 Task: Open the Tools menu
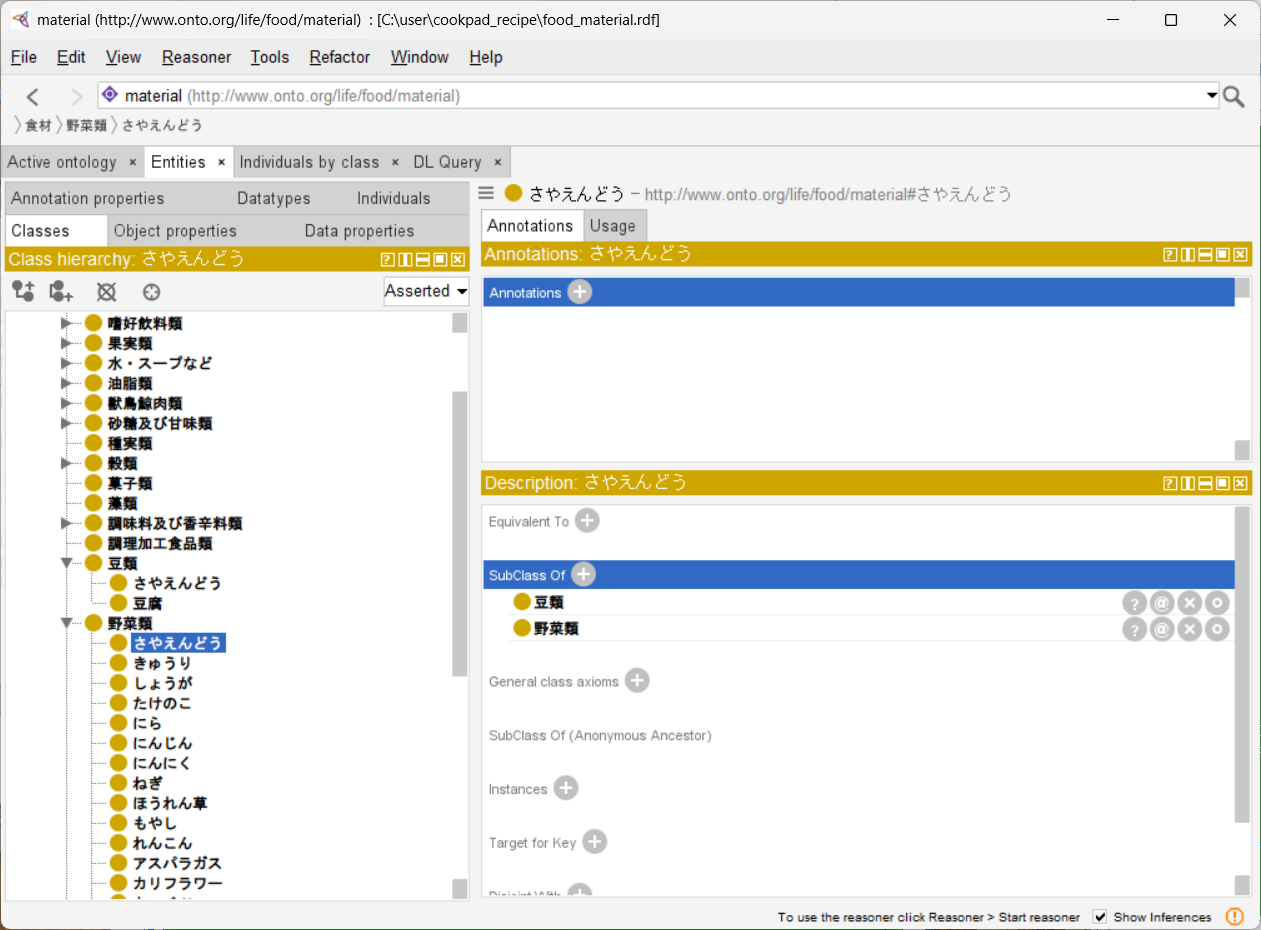pos(270,57)
